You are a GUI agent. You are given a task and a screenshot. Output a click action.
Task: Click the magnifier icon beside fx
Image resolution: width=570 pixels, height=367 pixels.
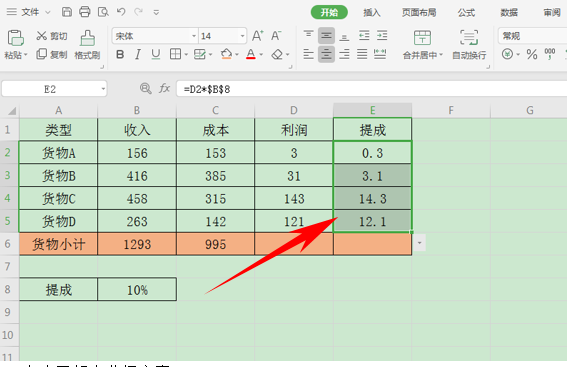tap(145, 88)
